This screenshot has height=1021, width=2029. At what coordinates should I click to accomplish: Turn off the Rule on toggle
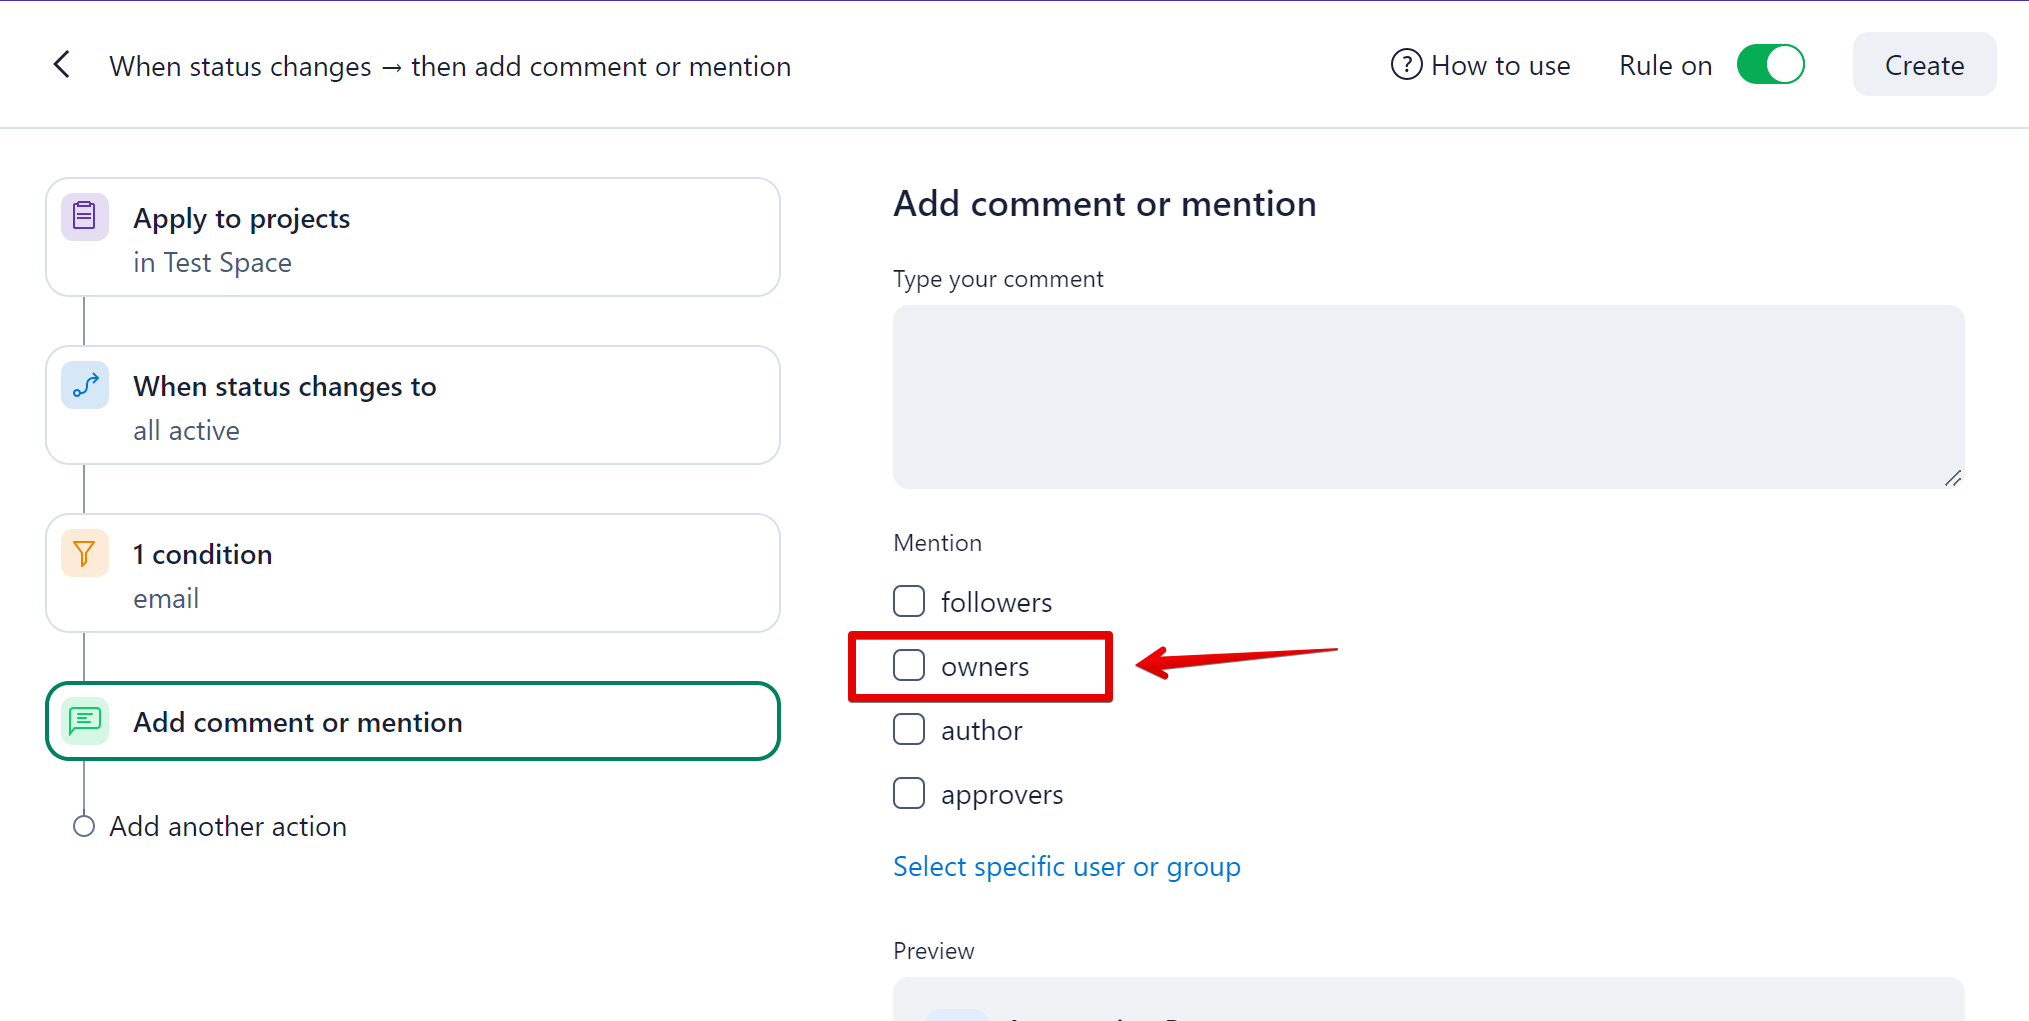(x=1770, y=65)
